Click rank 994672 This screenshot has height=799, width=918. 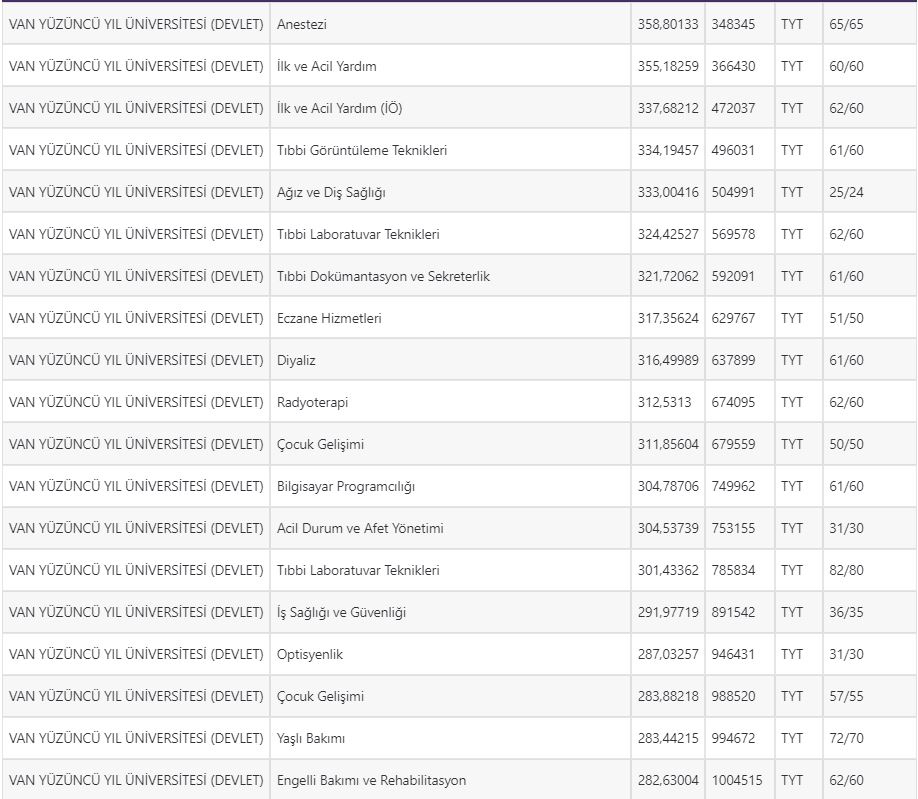pos(733,739)
